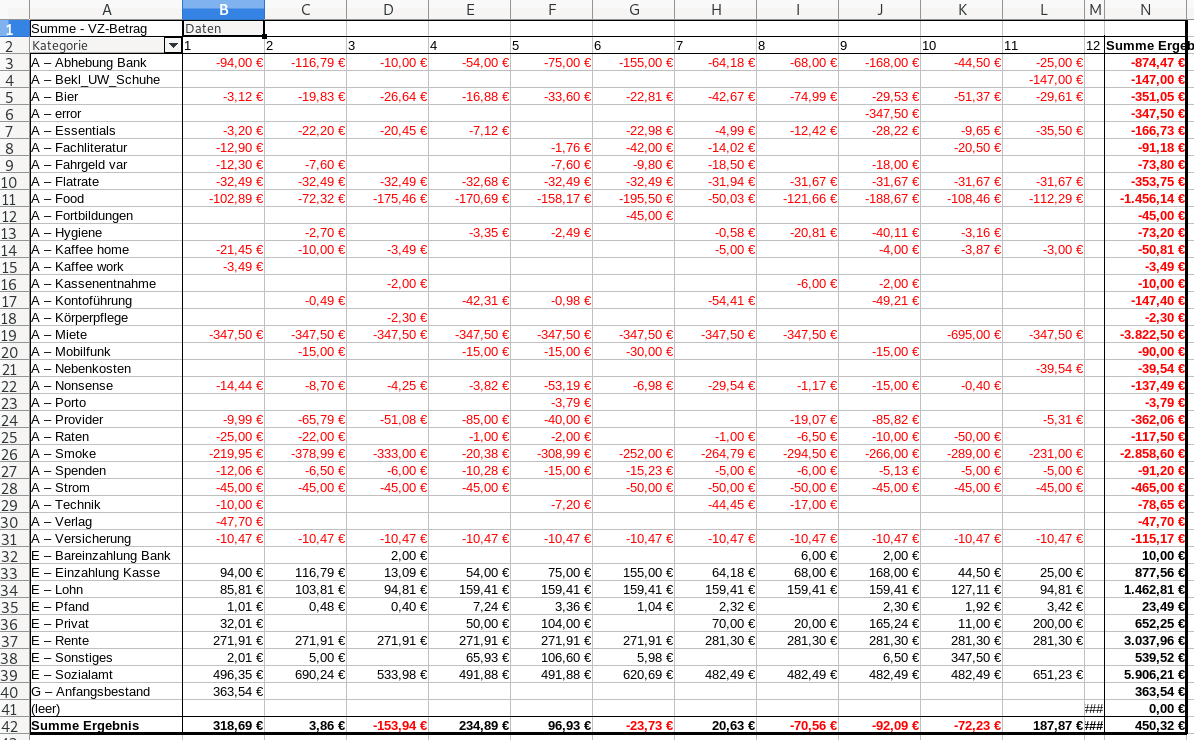Click the Daten pivot field button
Image resolution: width=1194 pixels, height=740 pixels.
tap(223, 29)
